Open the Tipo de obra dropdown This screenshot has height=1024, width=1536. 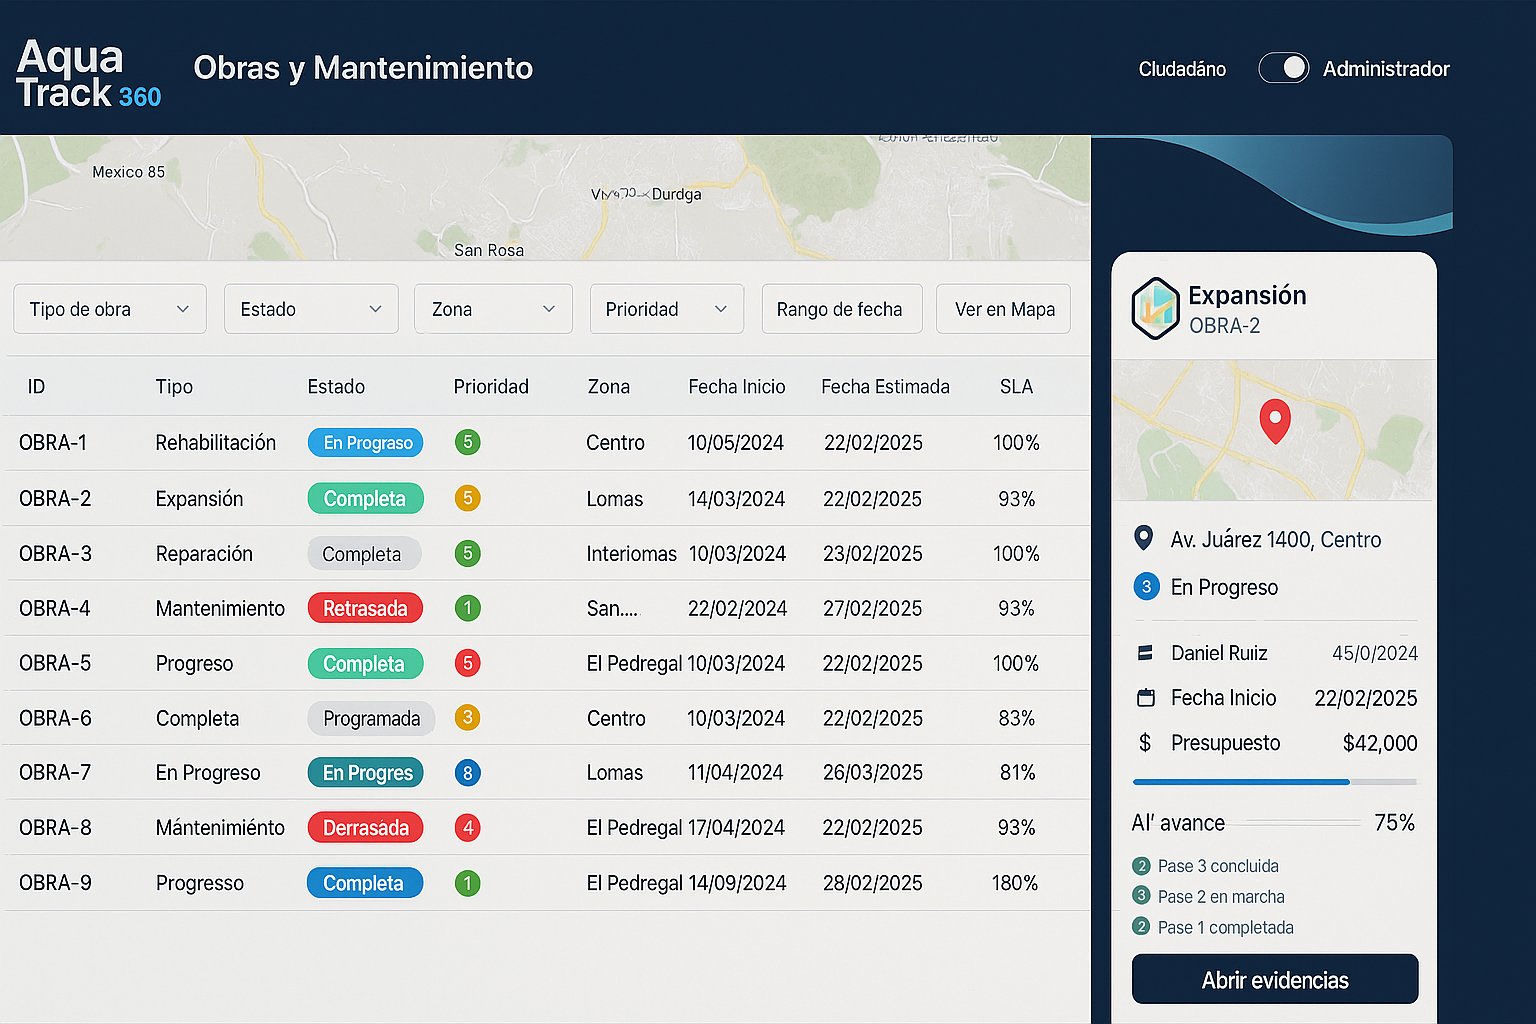pos(110,309)
